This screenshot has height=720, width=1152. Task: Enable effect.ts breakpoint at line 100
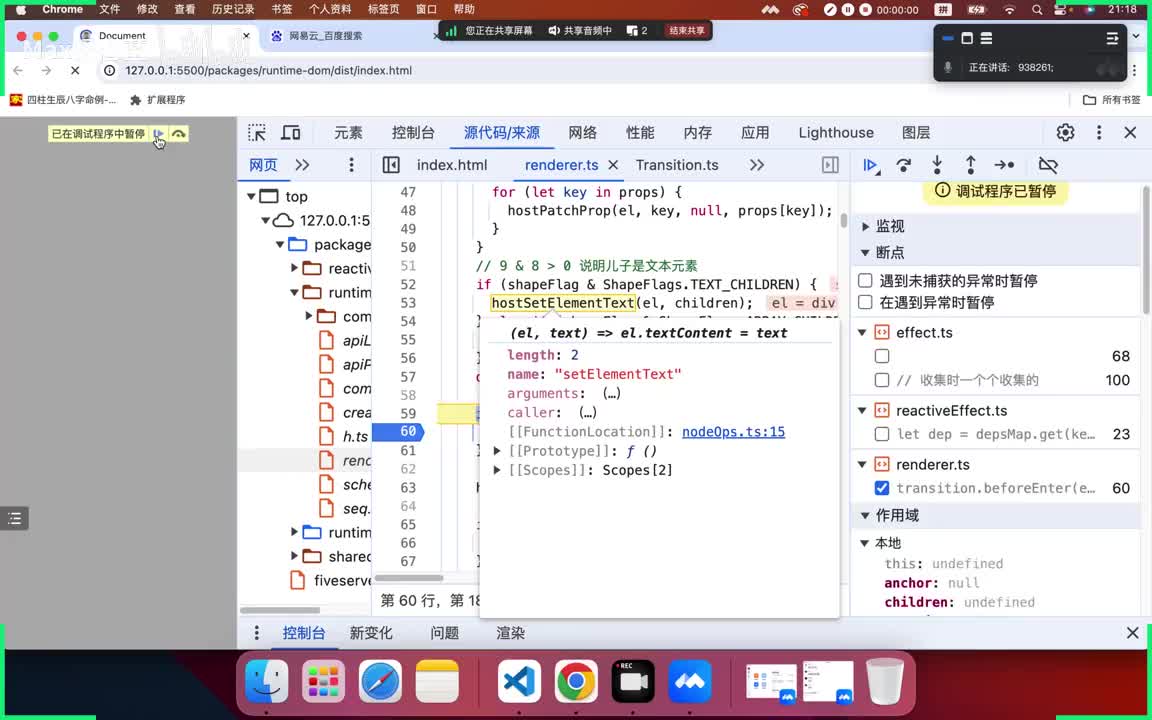(x=882, y=380)
